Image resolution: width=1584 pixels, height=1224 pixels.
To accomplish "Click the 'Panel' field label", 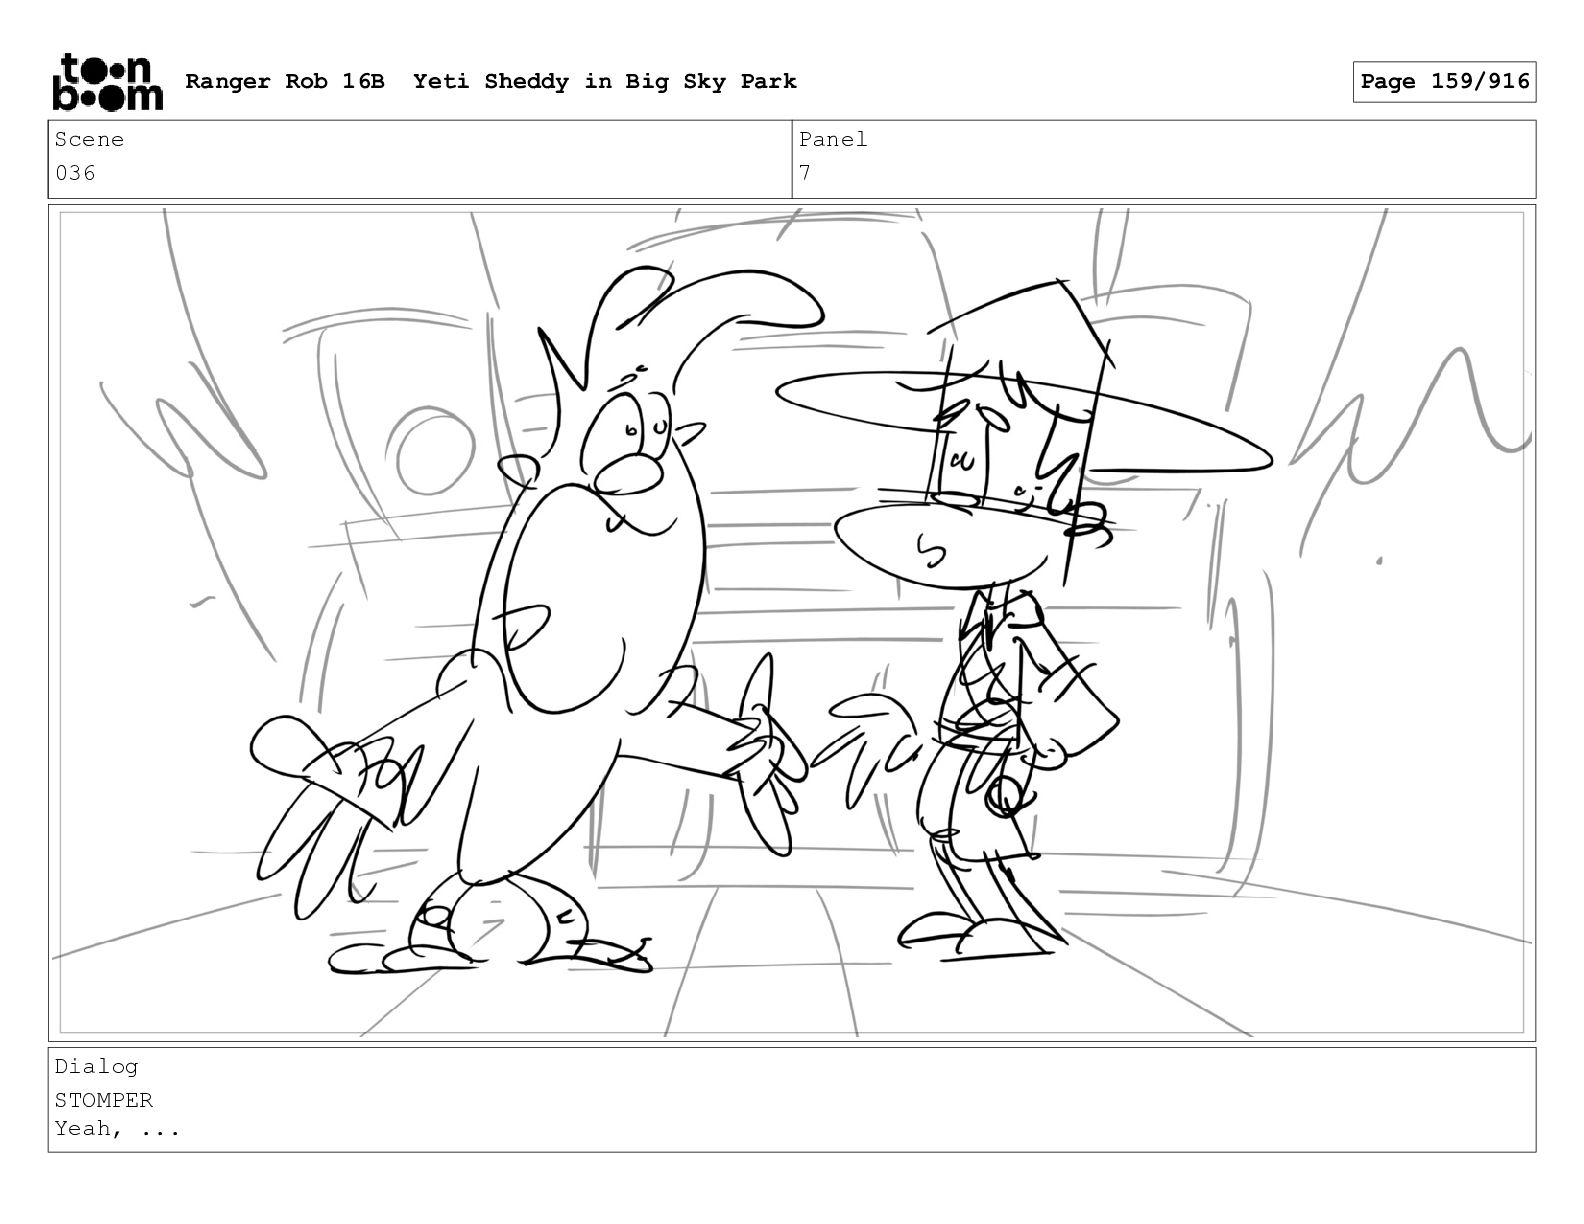I will 833,140.
